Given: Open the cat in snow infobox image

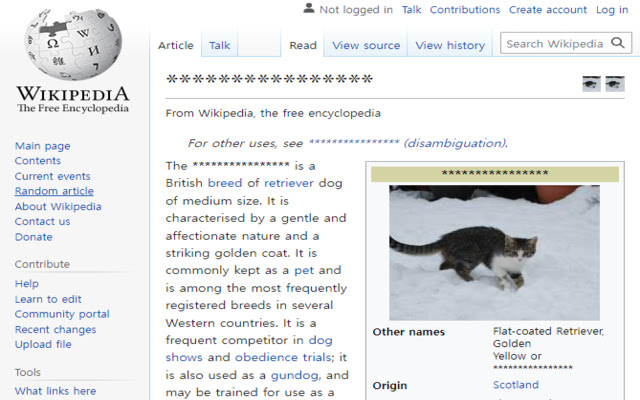Looking at the screenshot, I should click(x=494, y=253).
